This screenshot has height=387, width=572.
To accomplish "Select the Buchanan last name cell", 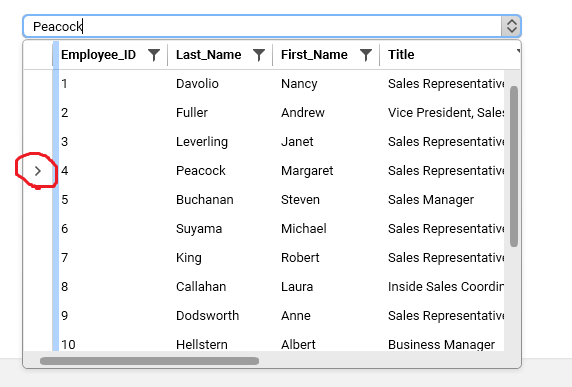I will 205,200.
